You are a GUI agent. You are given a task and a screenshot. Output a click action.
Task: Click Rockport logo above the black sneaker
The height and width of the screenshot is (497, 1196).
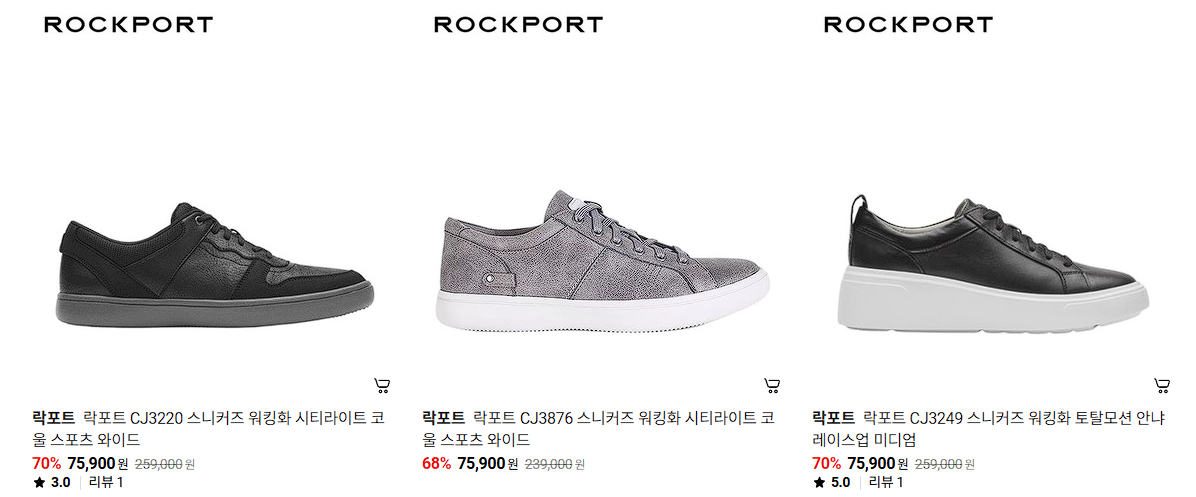[x=128, y=25]
